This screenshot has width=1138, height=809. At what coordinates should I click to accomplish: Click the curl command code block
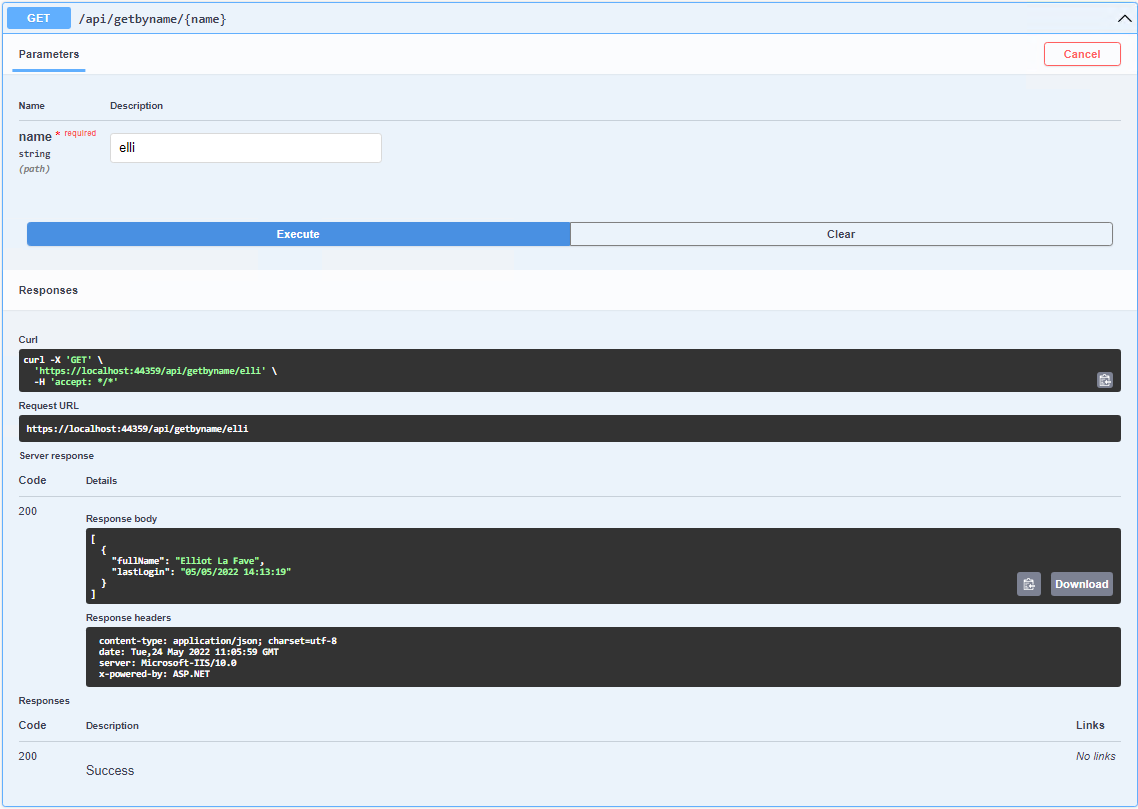click(x=570, y=371)
